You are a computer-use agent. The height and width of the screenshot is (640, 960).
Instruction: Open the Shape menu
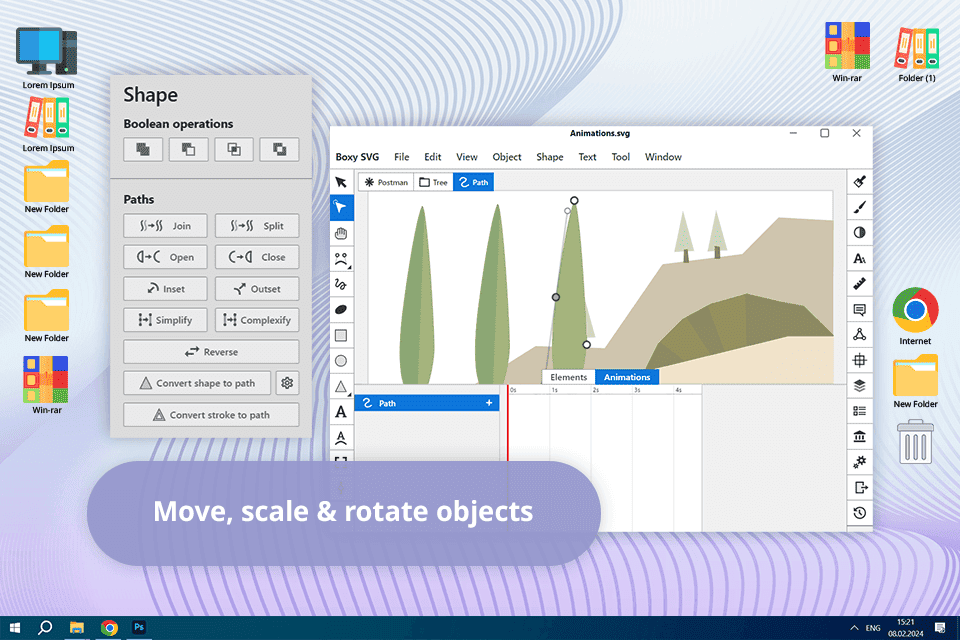(550, 157)
